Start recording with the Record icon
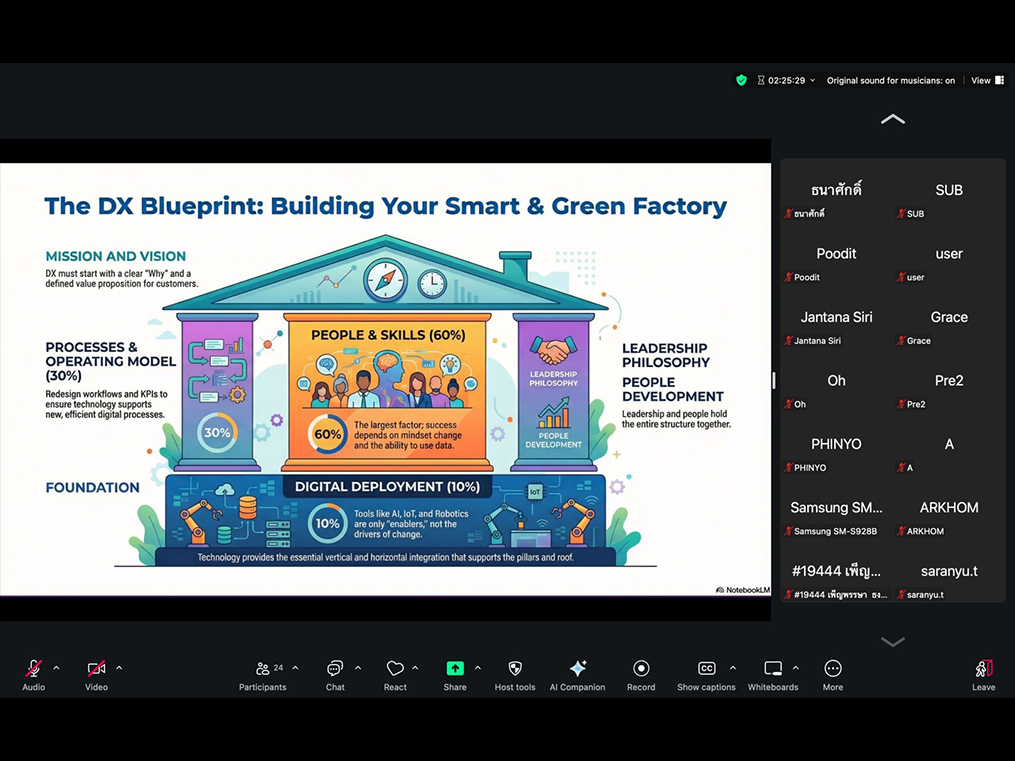This screenshot has width=1015, height=761. [641, 669]
